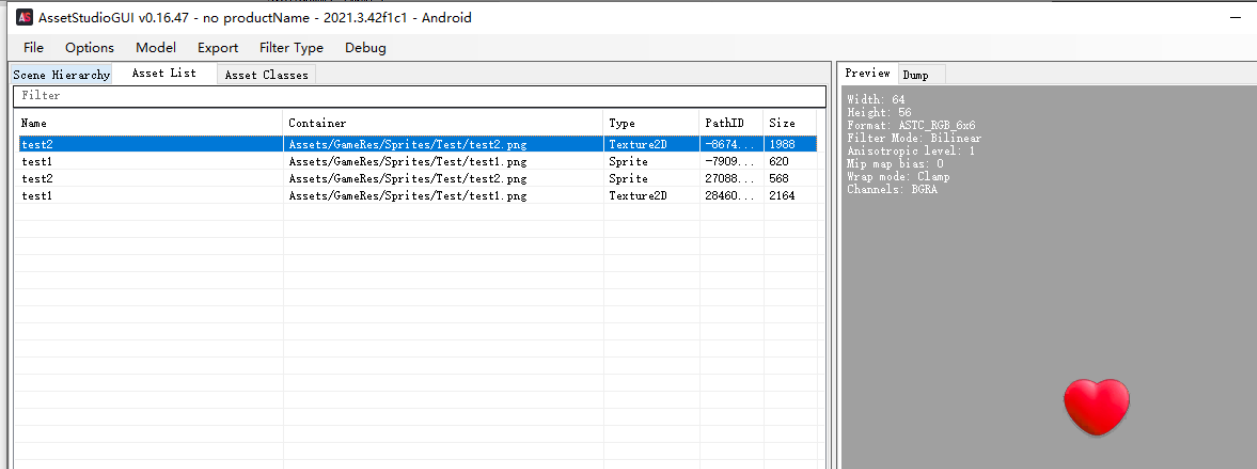
Task: Sort by the Type column header
Action: click(x=651, y=123)
